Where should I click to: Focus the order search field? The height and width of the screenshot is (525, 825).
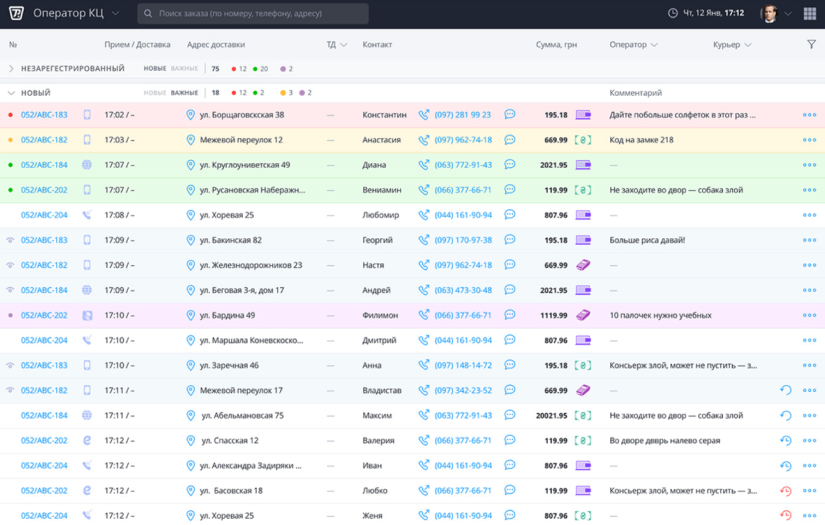253,14
